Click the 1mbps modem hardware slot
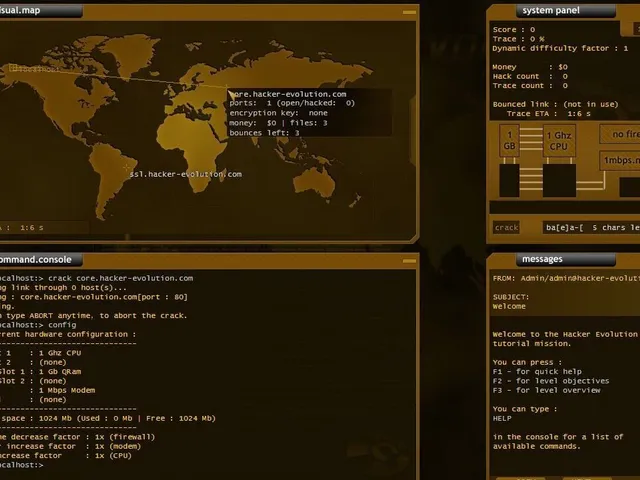 pos(620,160)
